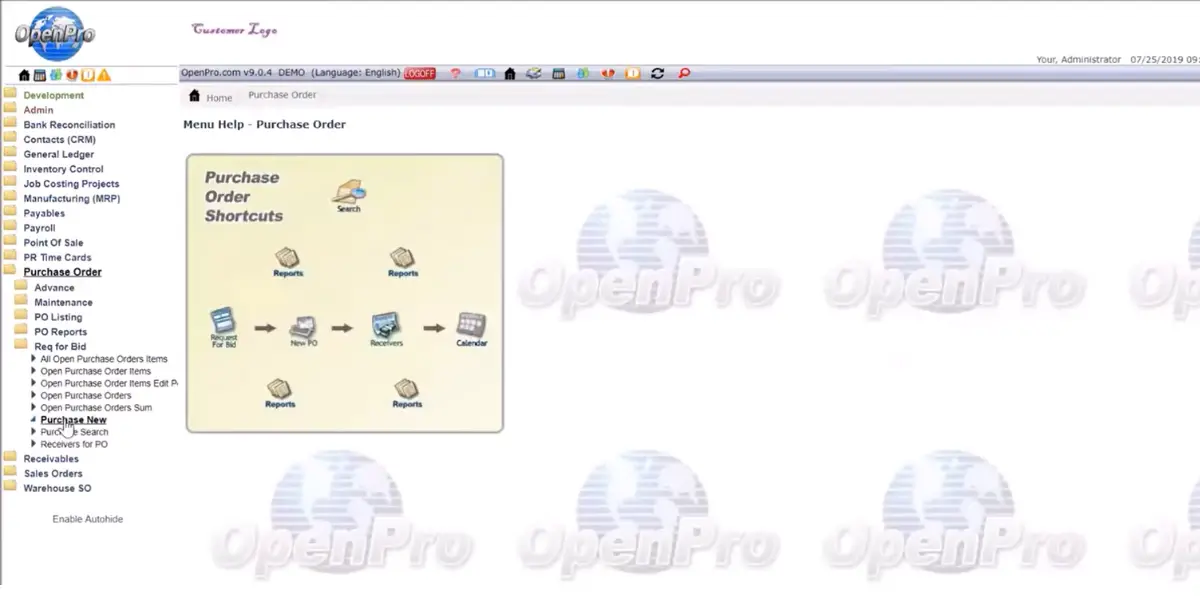
Task: Click the Purchase Order breadcrumb link
Action: pyautogui.click(x=282, y=95)
